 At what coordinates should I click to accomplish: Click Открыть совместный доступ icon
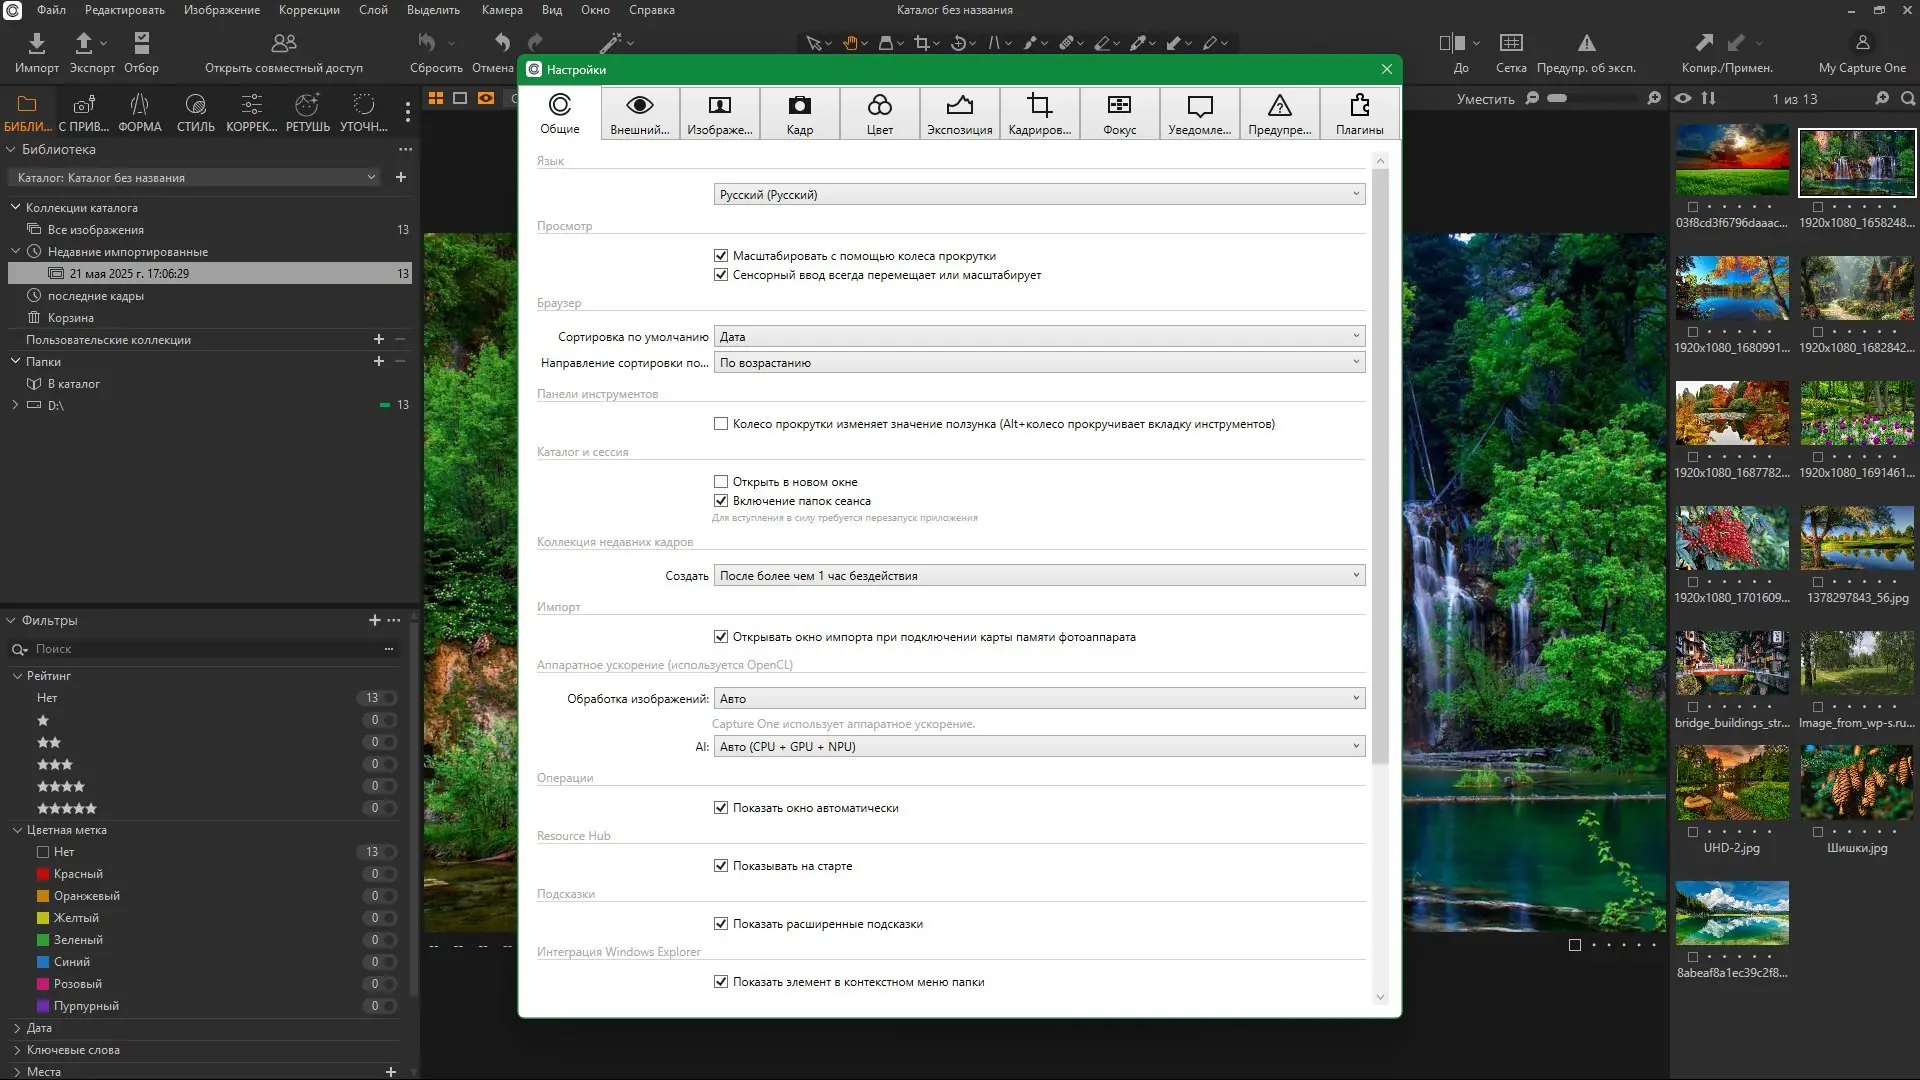point(284,43)
